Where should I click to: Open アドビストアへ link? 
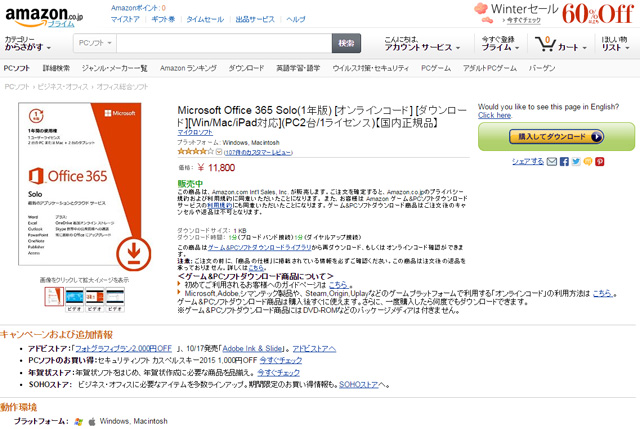314,349
